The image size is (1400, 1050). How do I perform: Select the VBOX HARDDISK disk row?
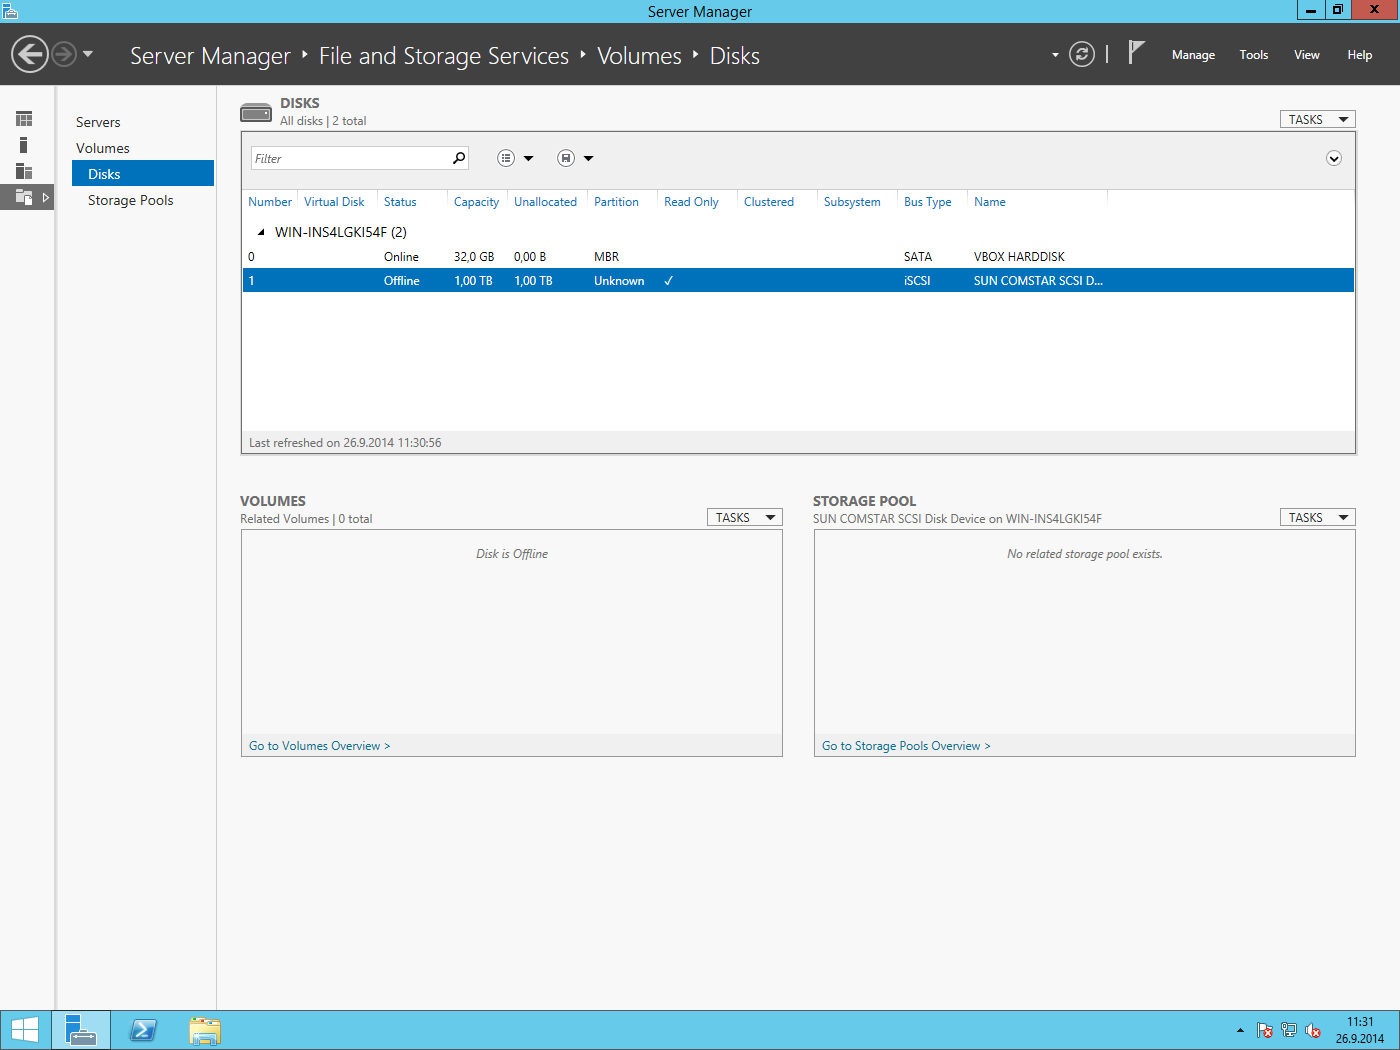coord(798,257)
